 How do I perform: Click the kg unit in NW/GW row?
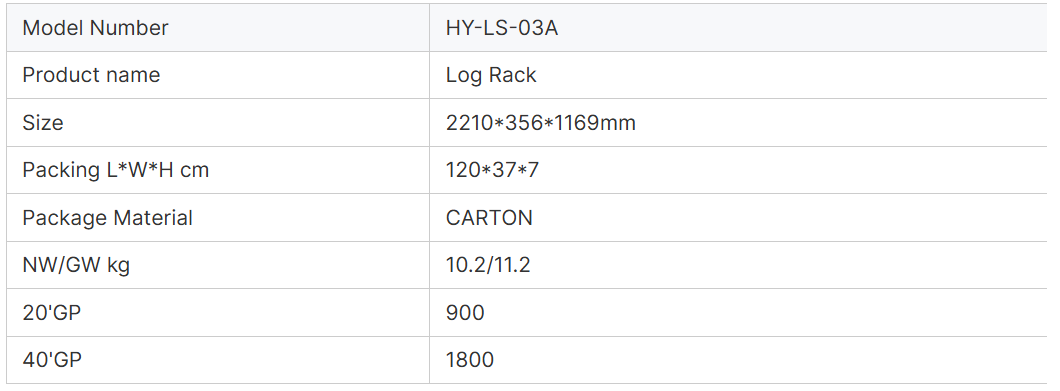[x=118, y=266]
